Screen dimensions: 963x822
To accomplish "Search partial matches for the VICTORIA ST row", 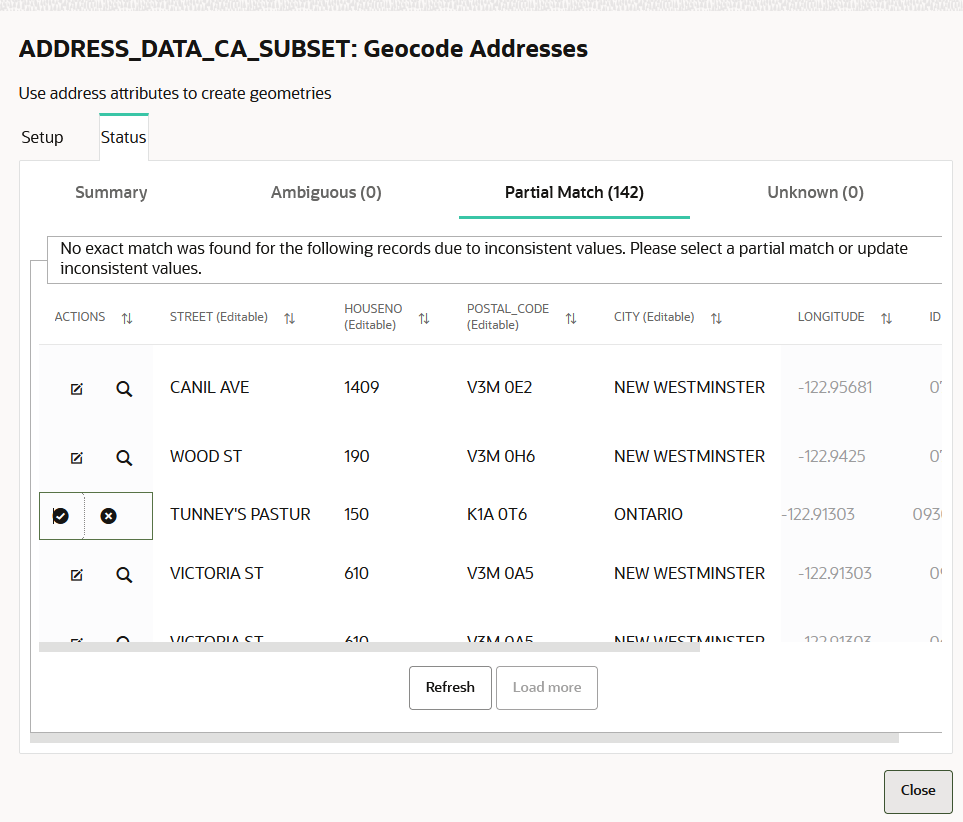I will tap(124, 574).
